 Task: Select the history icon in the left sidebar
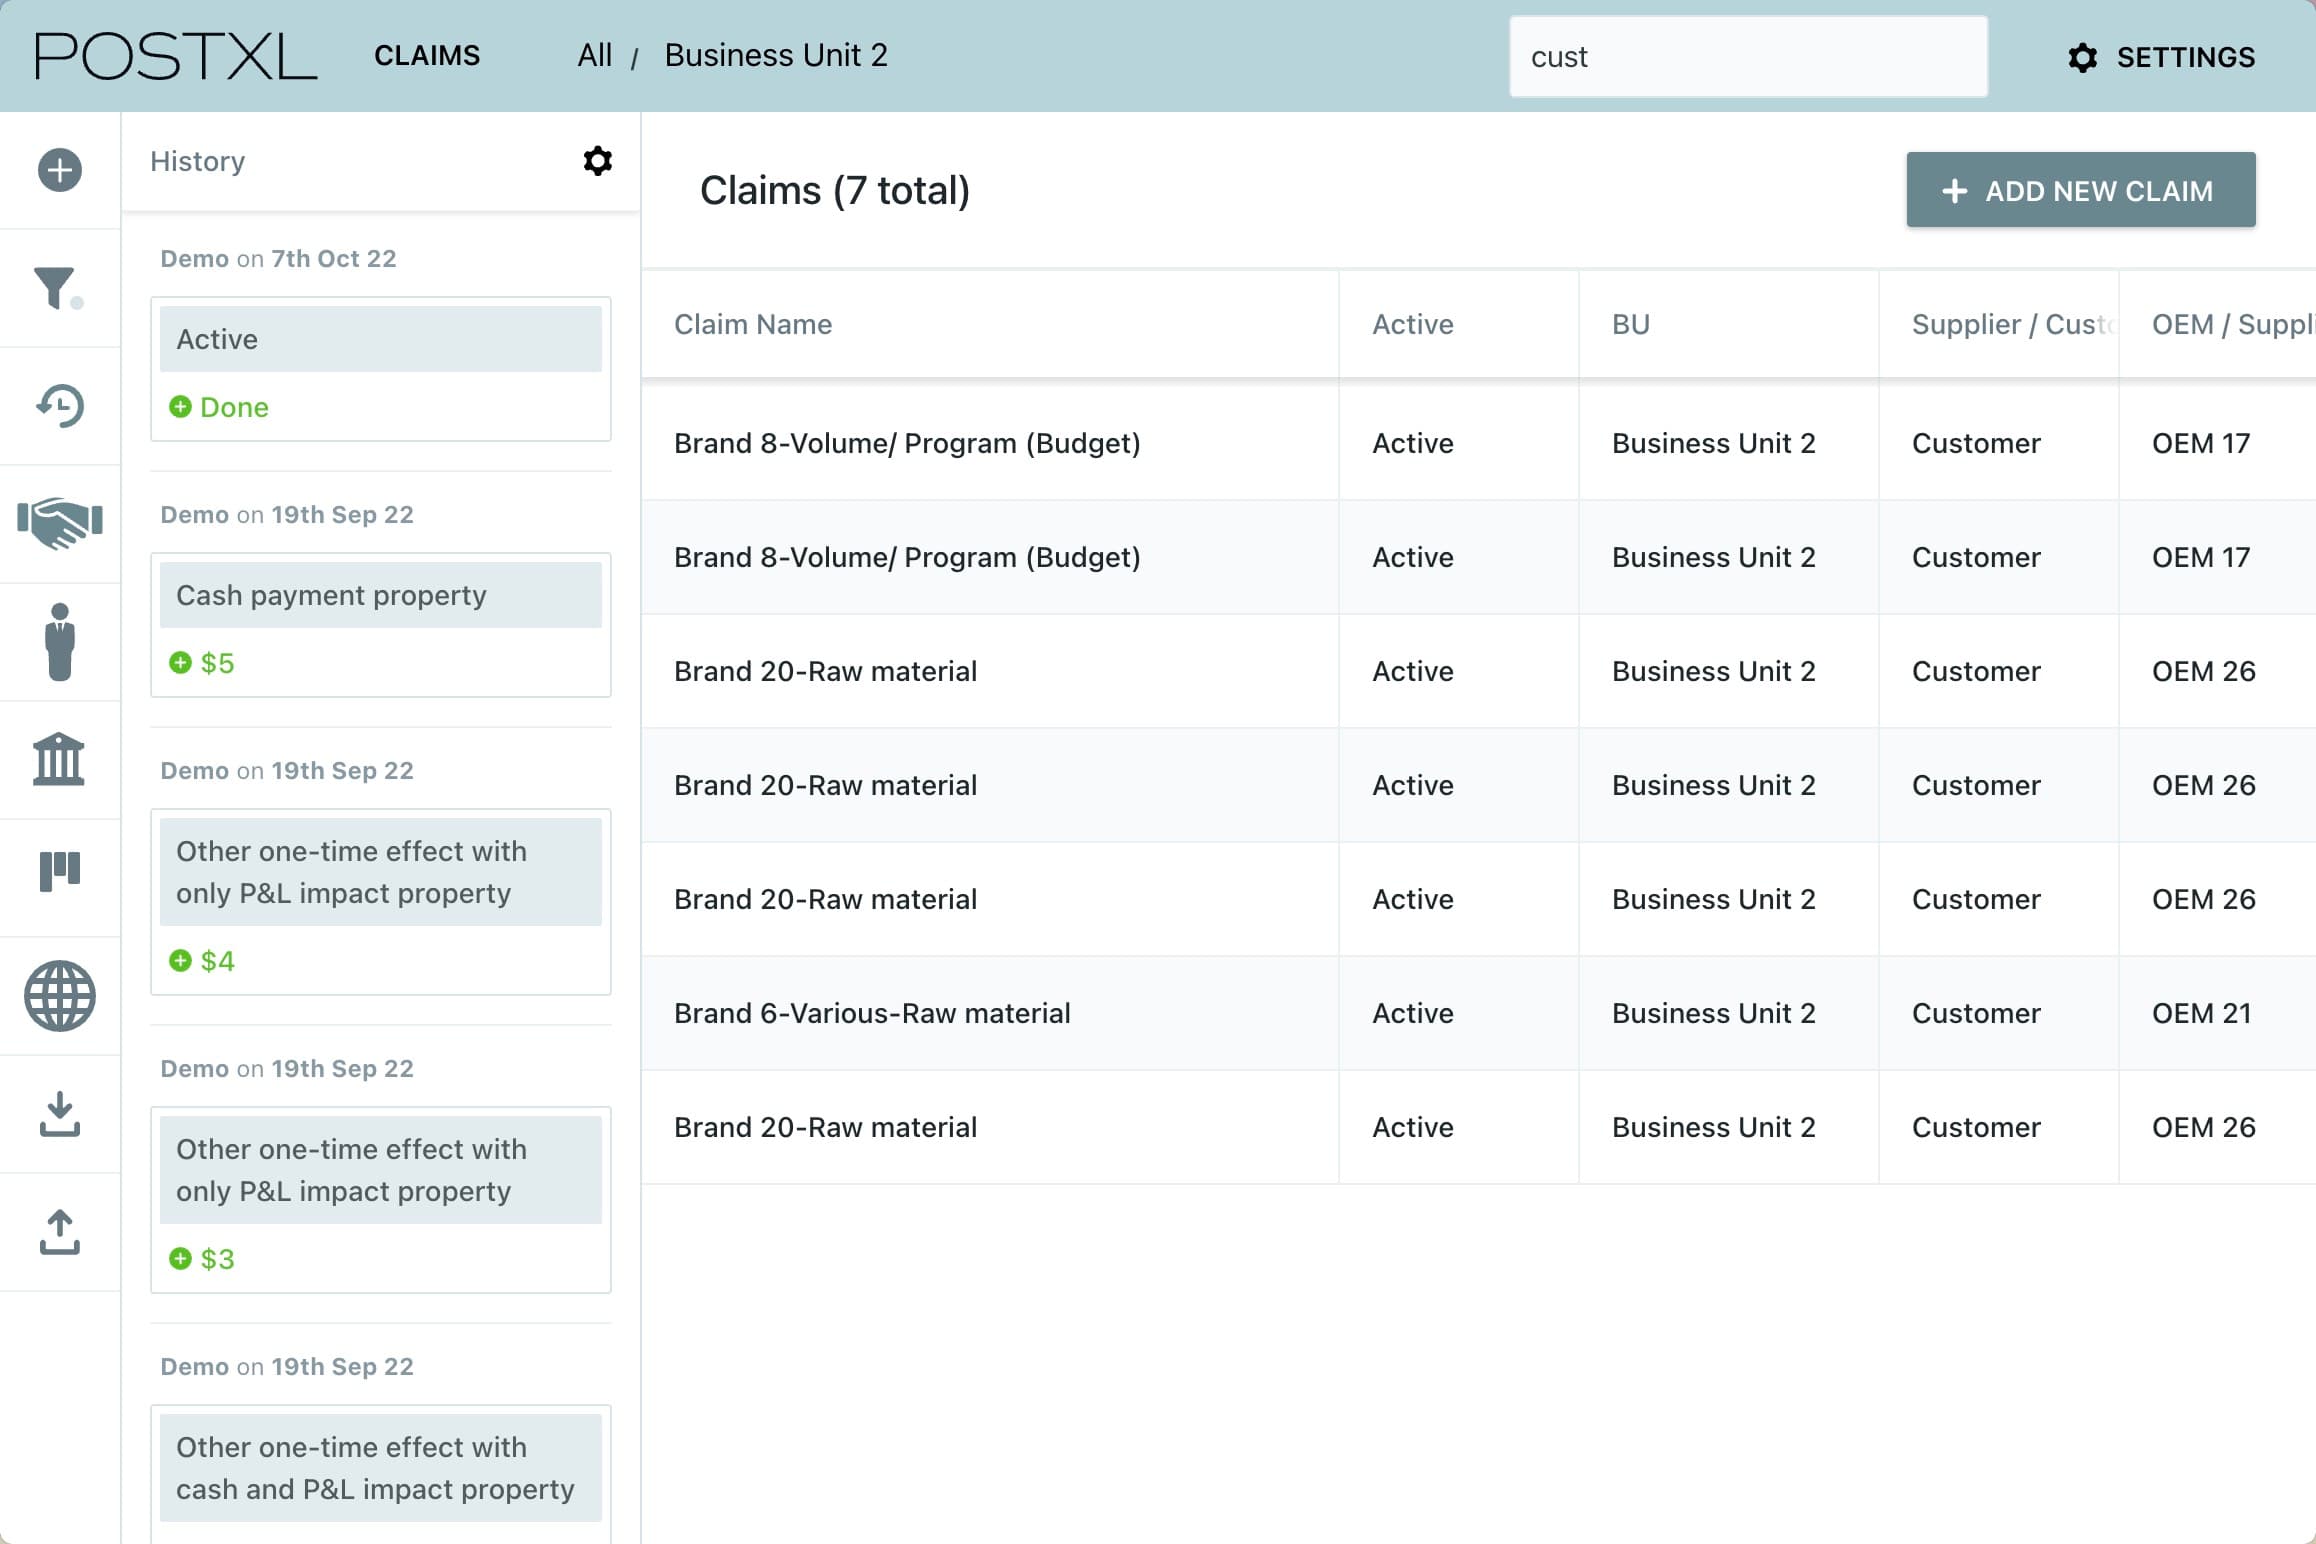point(60,406)
